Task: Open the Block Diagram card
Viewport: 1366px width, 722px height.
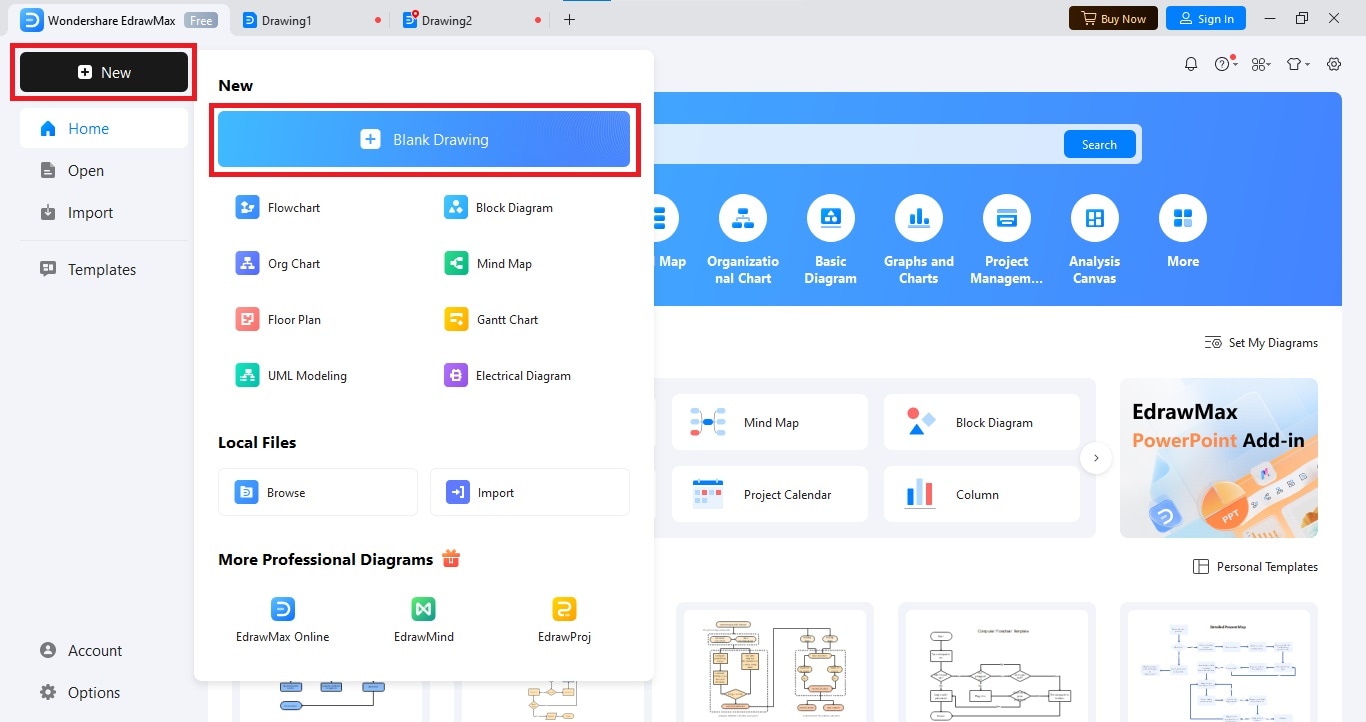Action: coord(982,422)
